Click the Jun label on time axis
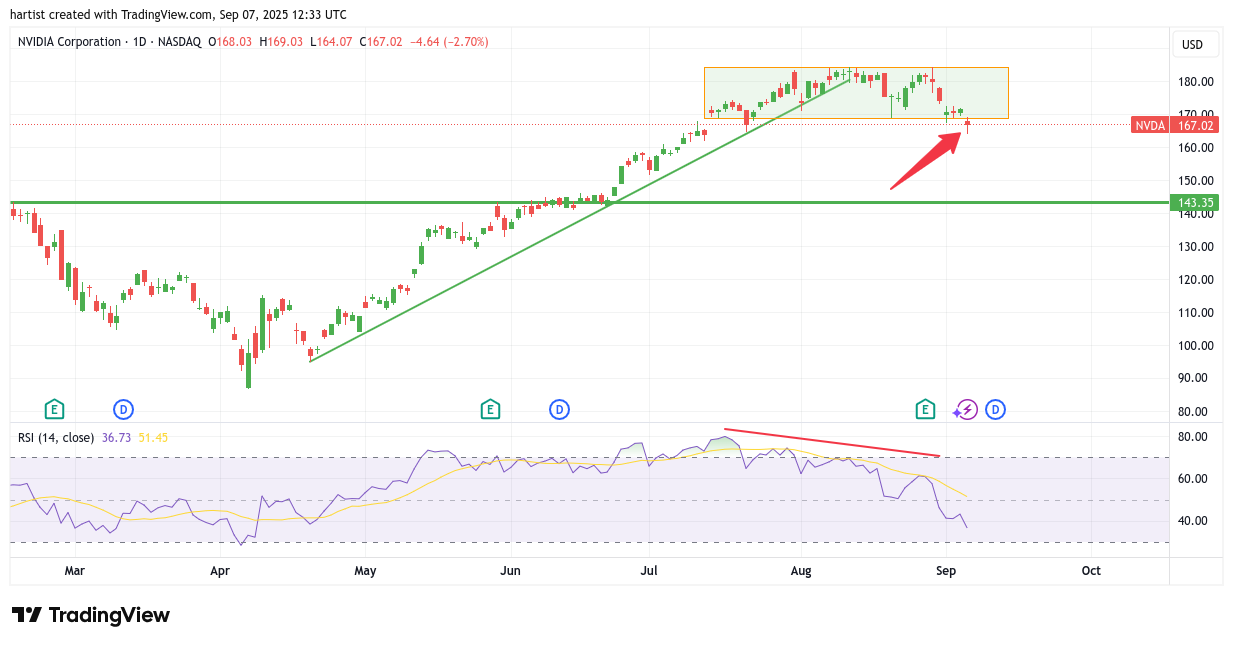Viewport: 1233px width, 645px height. point(511,571)
